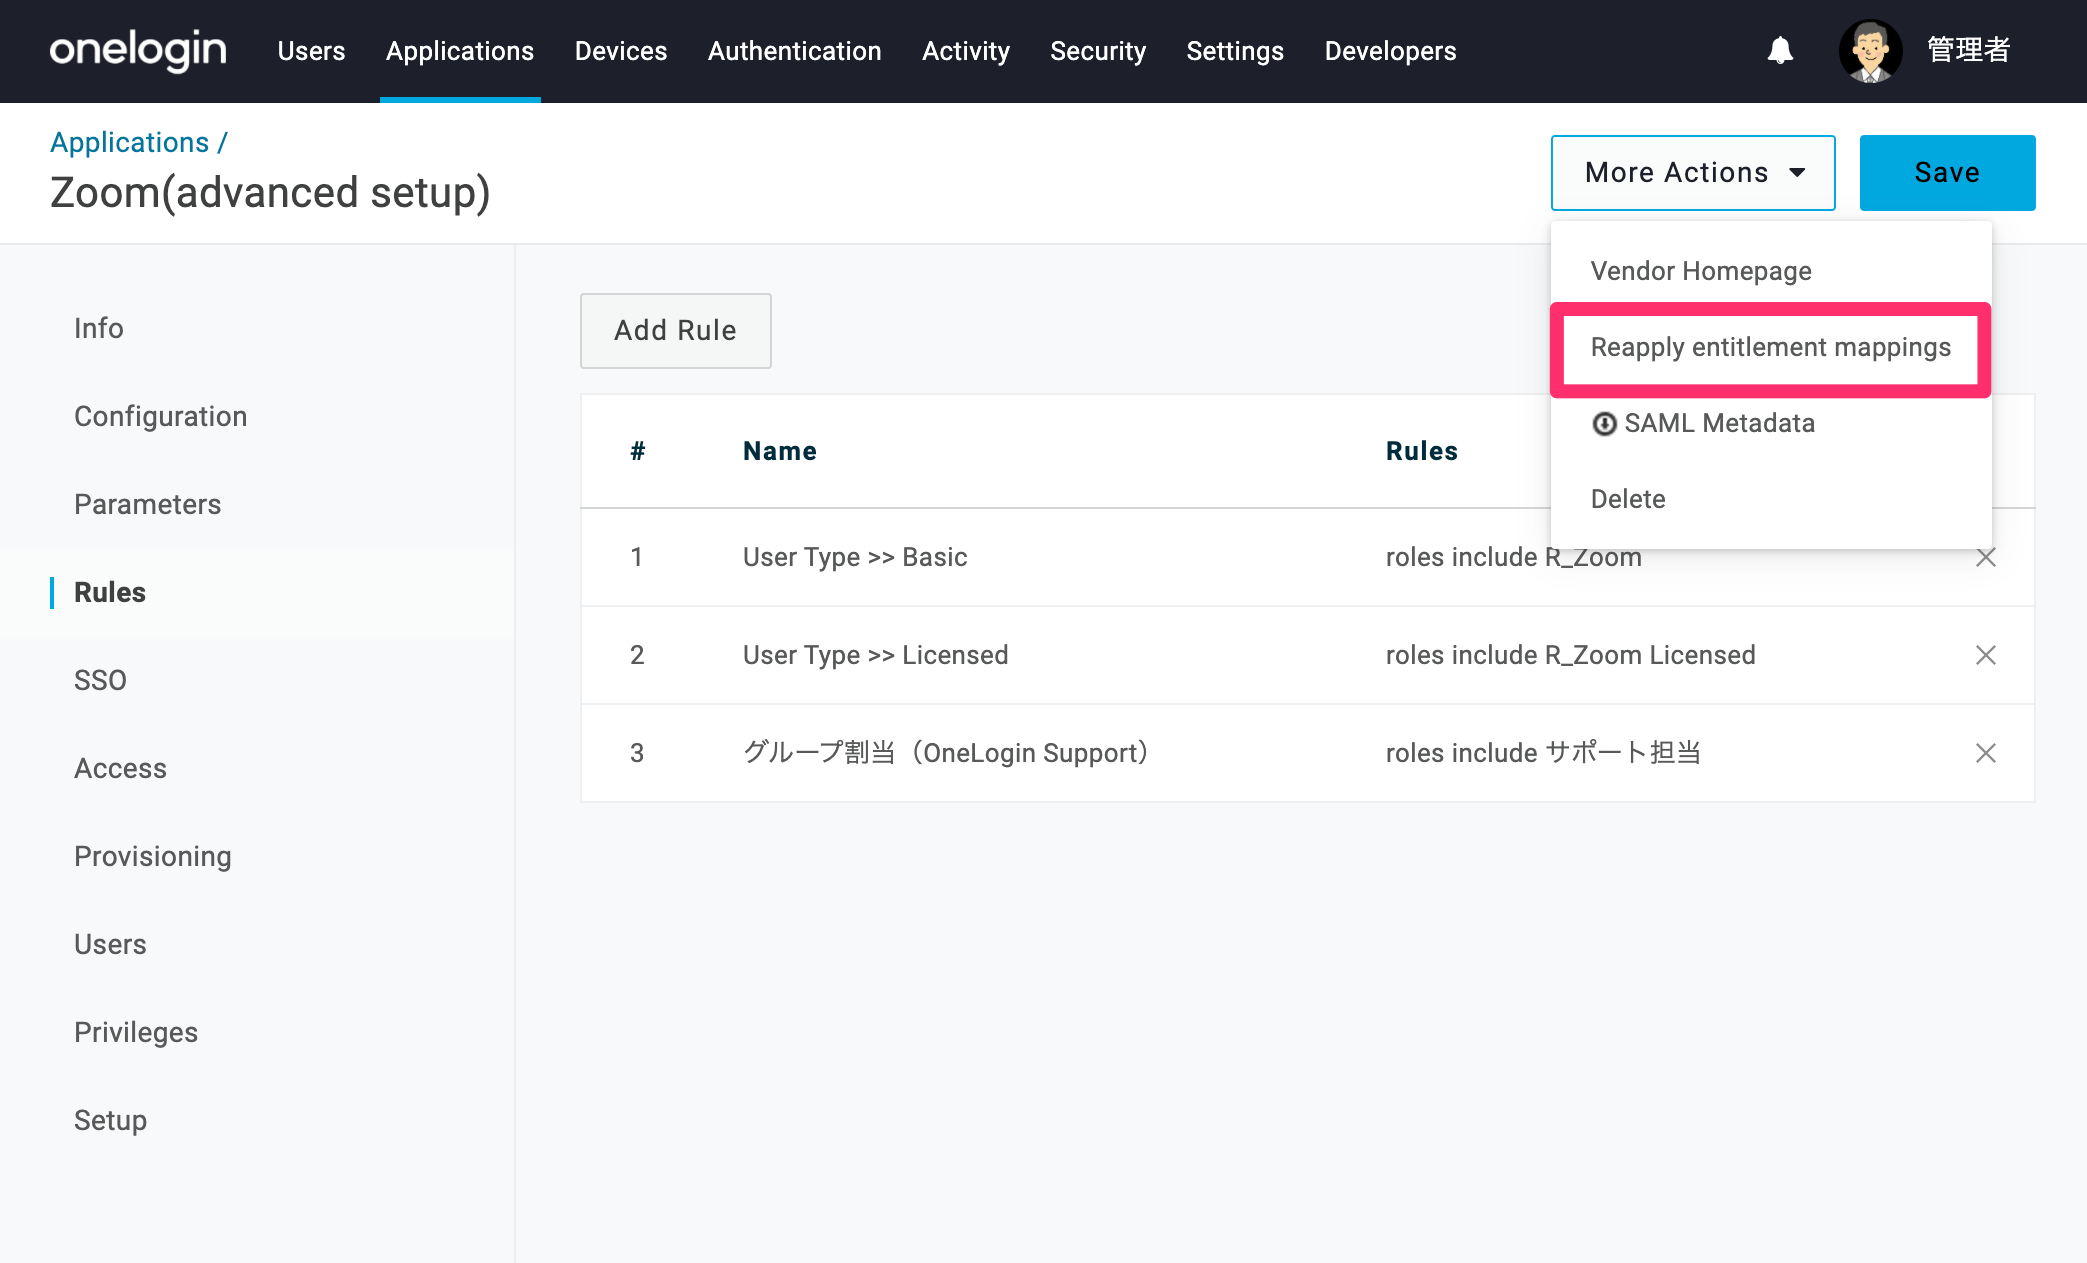Click the Save button
The image size is (2087, 1263).
click(x=1947, y=173)
